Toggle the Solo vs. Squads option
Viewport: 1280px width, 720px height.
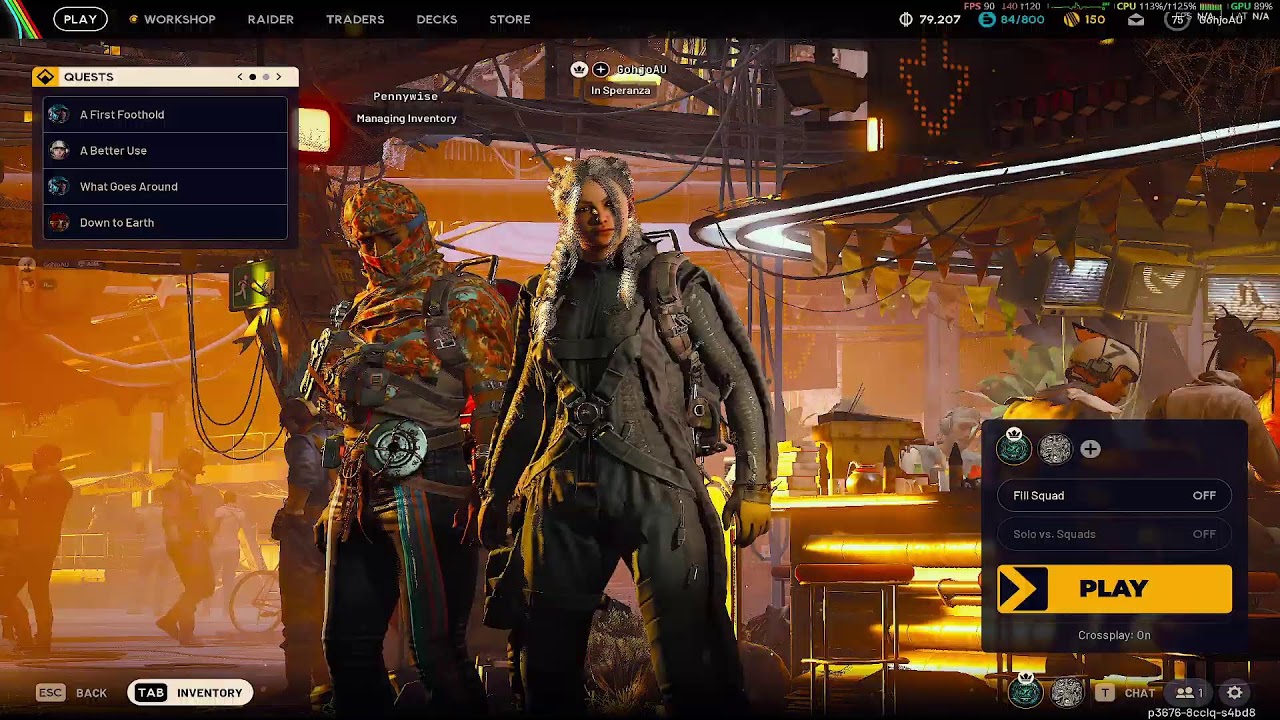click(1114, 534)
